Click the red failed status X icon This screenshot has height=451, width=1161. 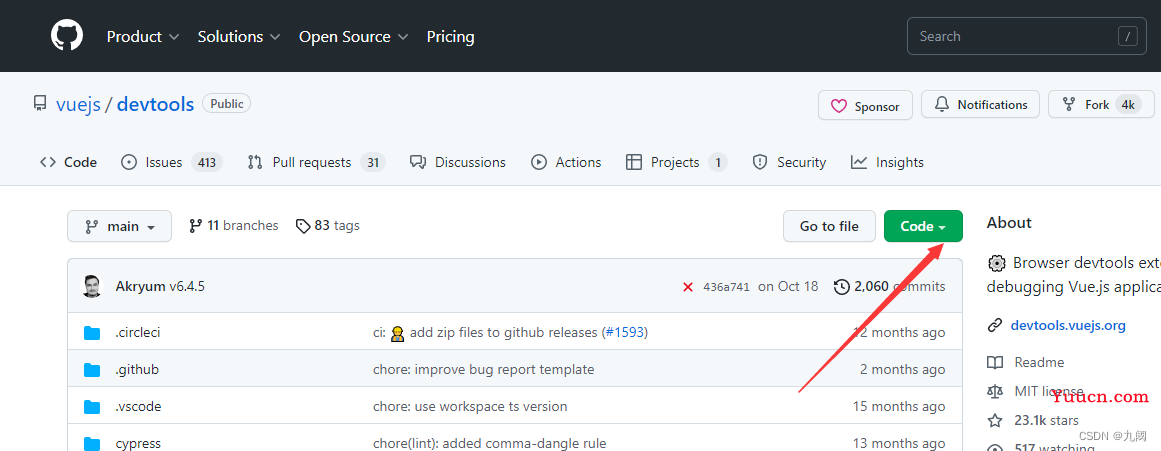[688, 287]
